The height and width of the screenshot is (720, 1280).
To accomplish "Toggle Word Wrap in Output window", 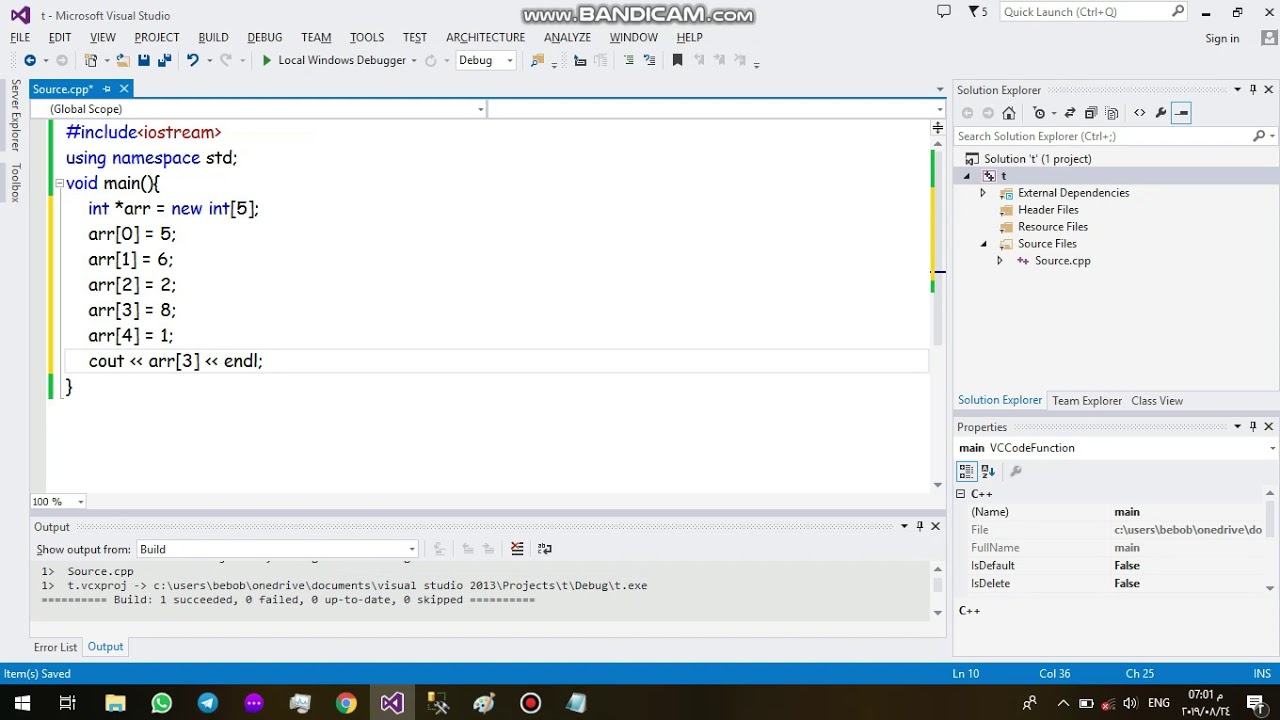I will click(x=544, y=548).
